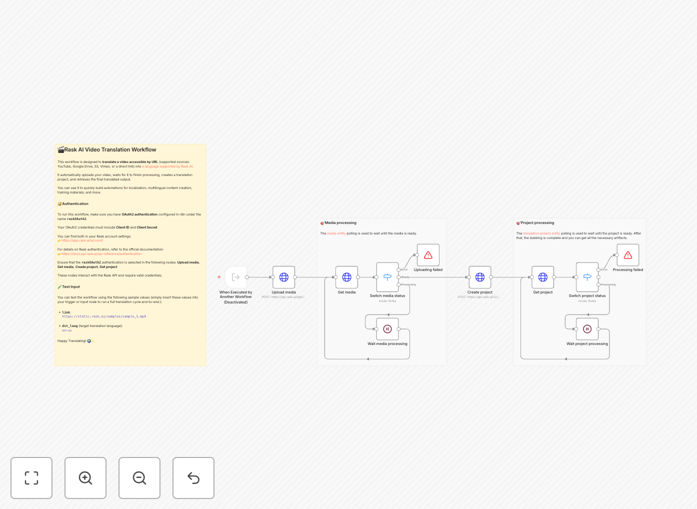Open the Rask account settings link
Screen dimensions: 697x509
pos(80,240)
